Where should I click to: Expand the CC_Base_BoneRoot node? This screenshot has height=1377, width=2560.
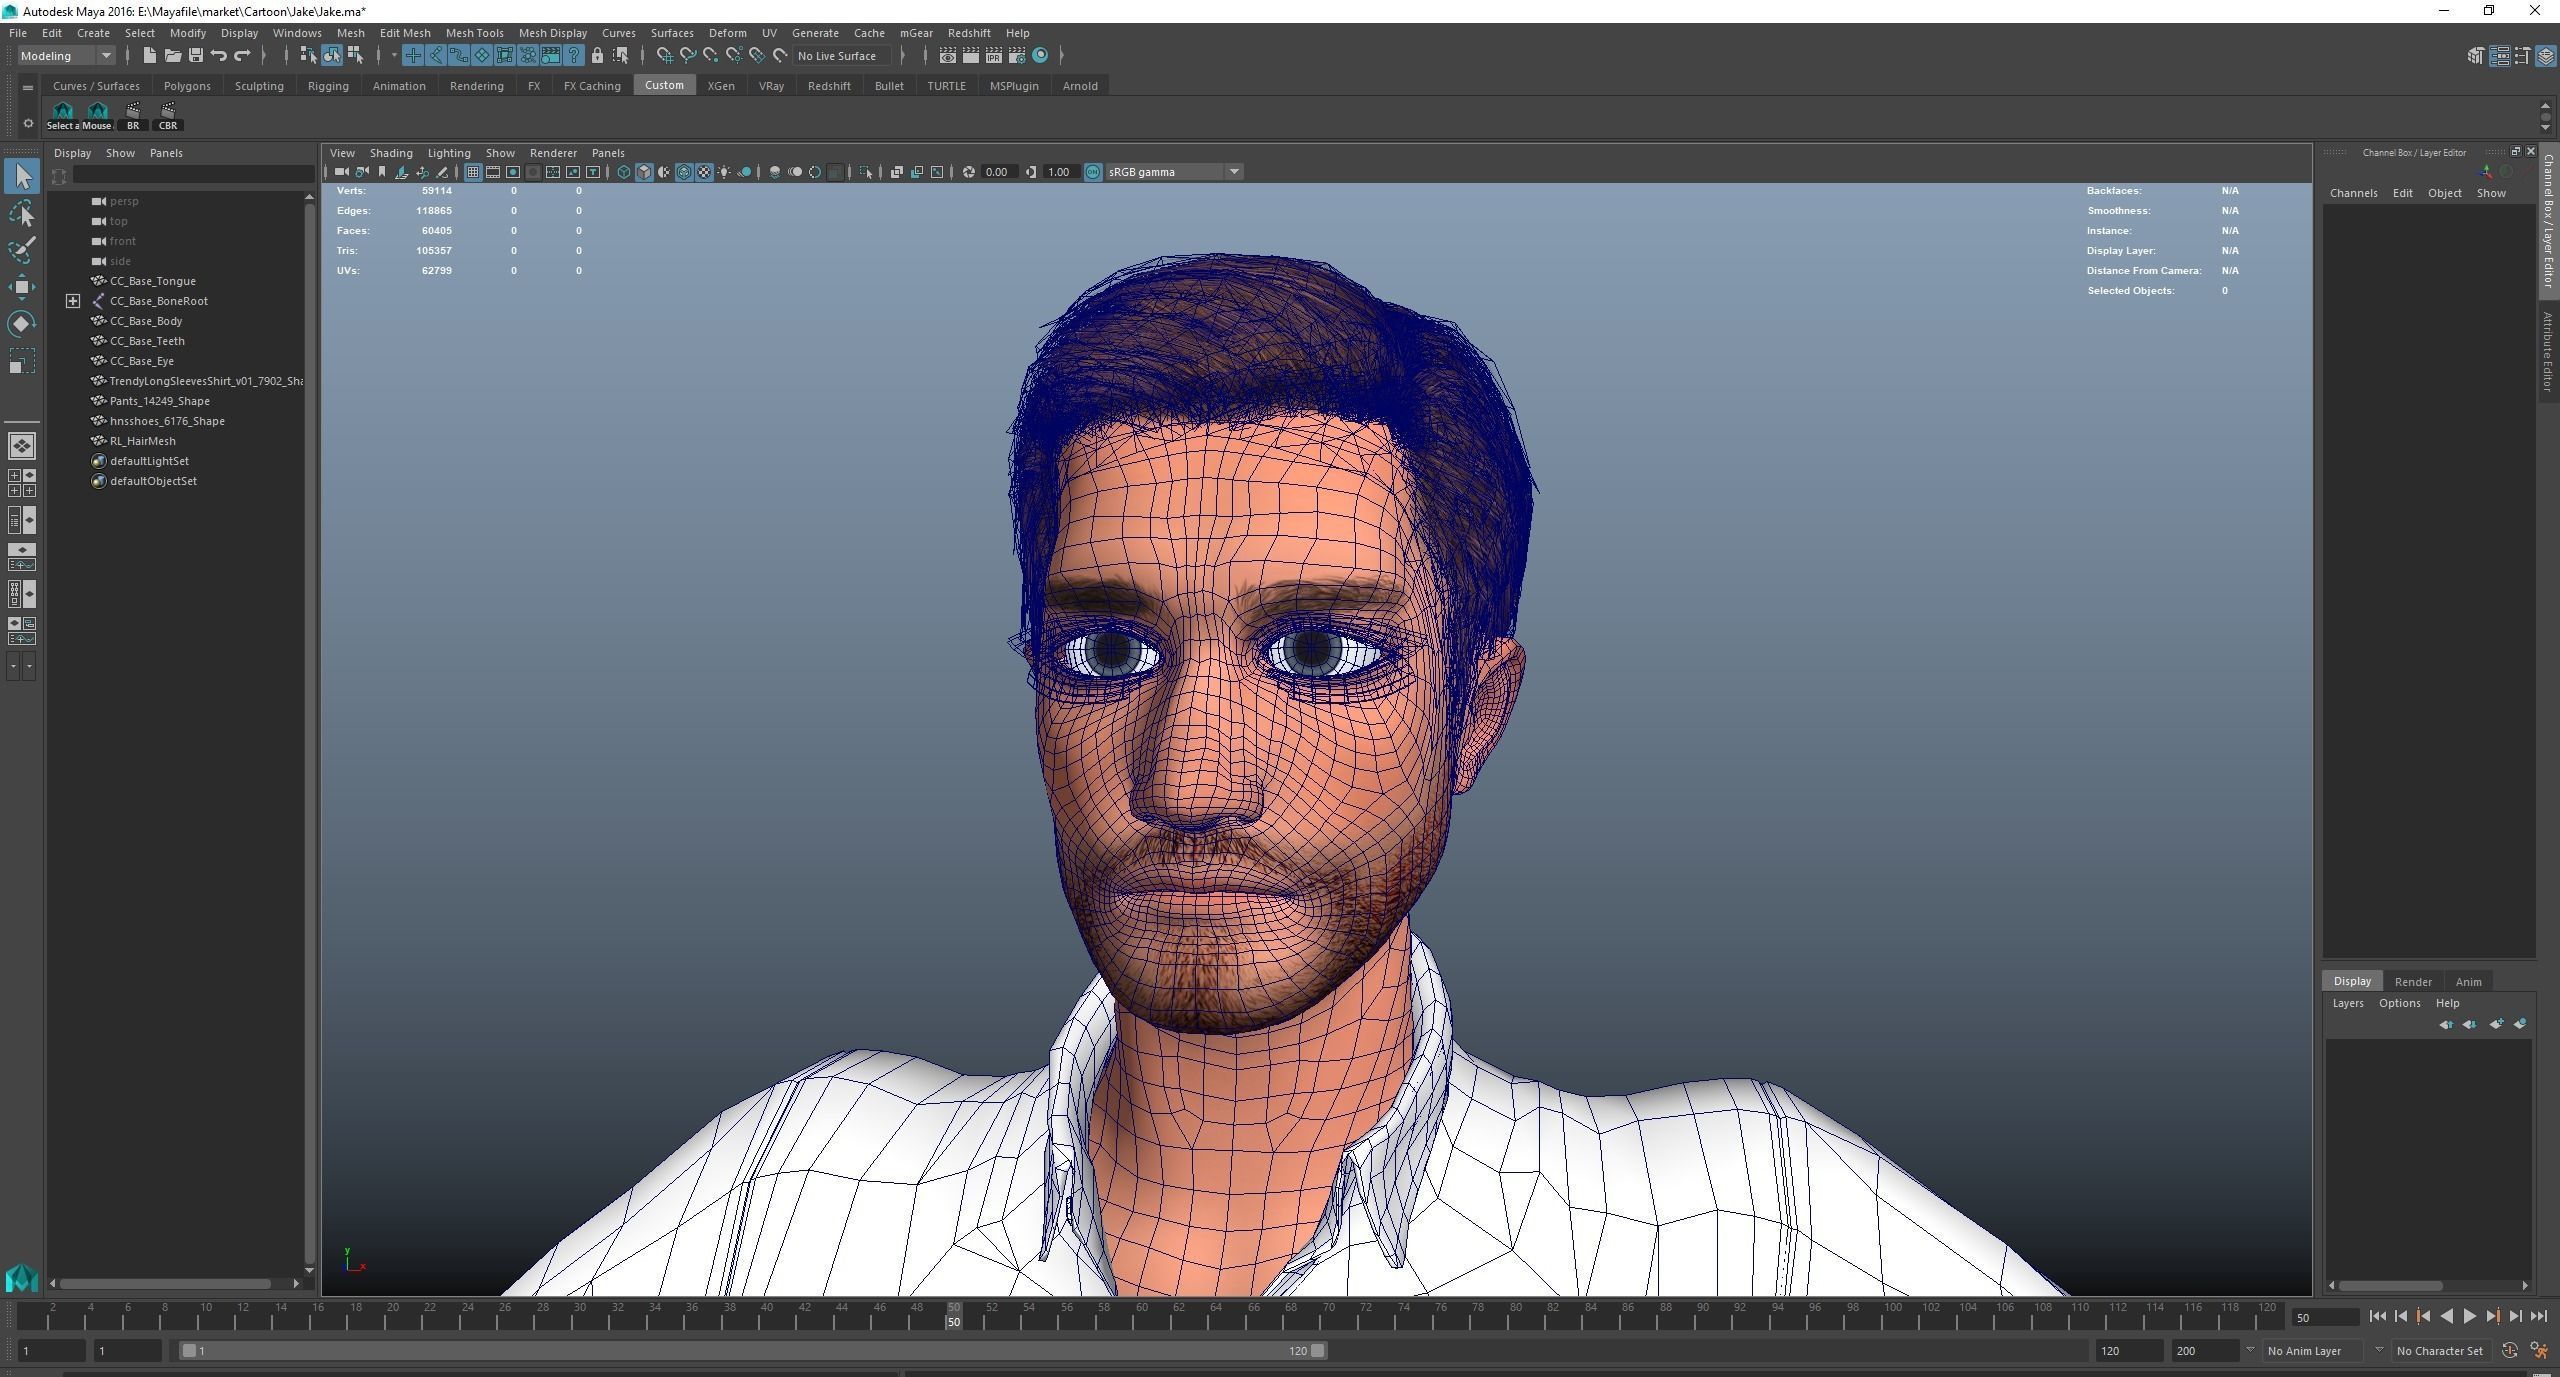pyautogui.click(x=73, y=301)
